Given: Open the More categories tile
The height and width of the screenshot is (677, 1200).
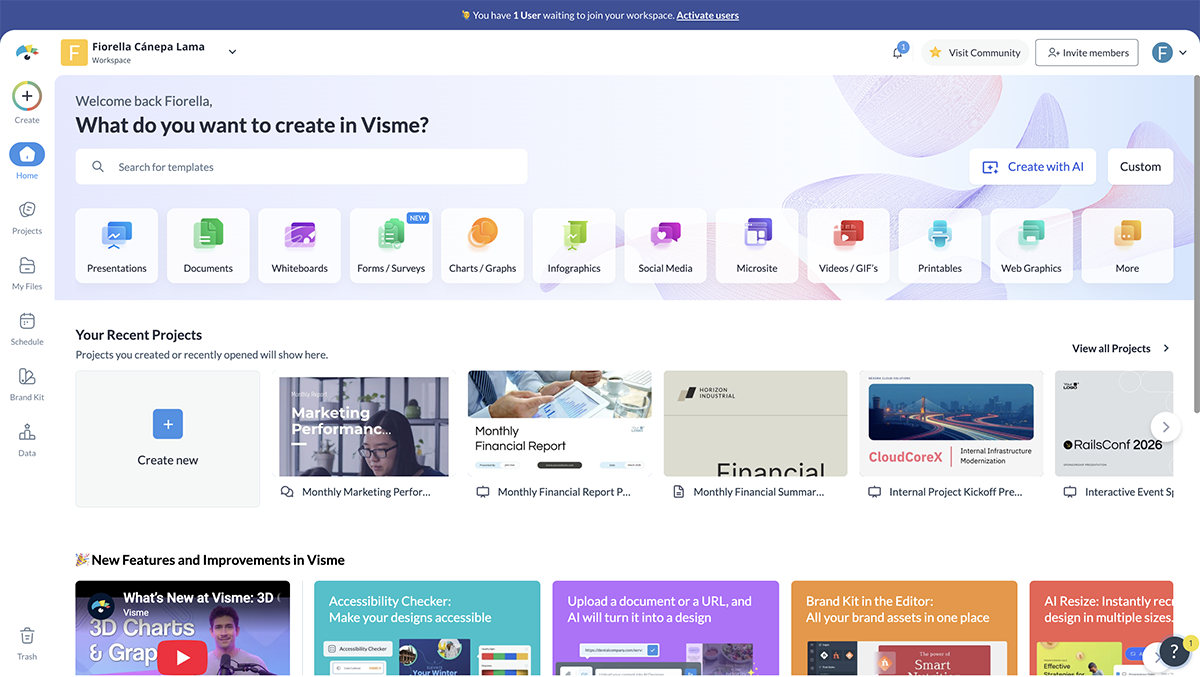Looking at the screenshot, I should [1127, 245].
